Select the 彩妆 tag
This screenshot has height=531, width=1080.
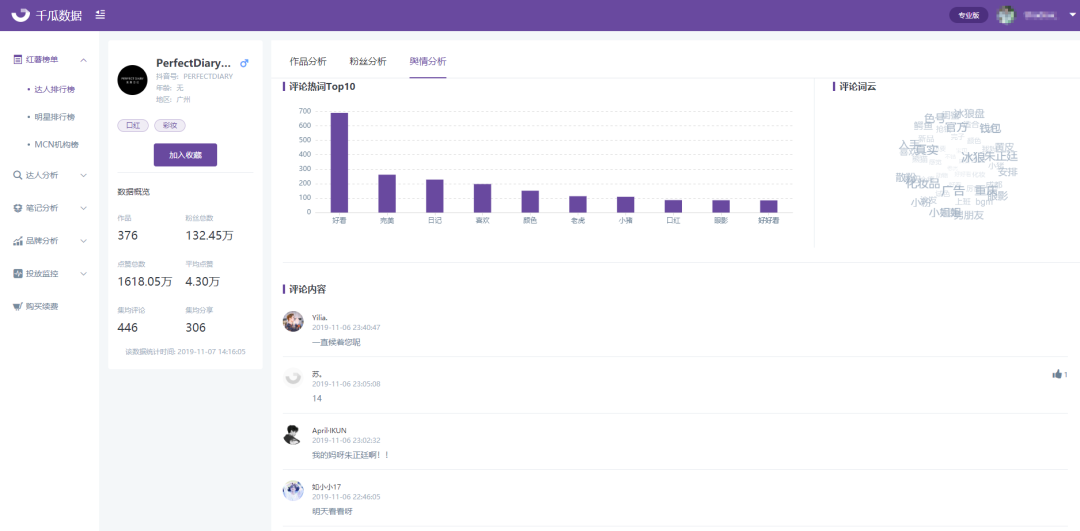(170, 125)
